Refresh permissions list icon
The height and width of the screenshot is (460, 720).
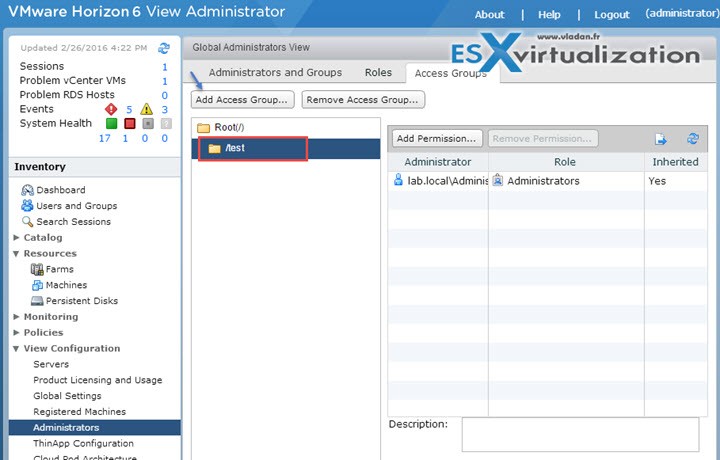point(693,138)
